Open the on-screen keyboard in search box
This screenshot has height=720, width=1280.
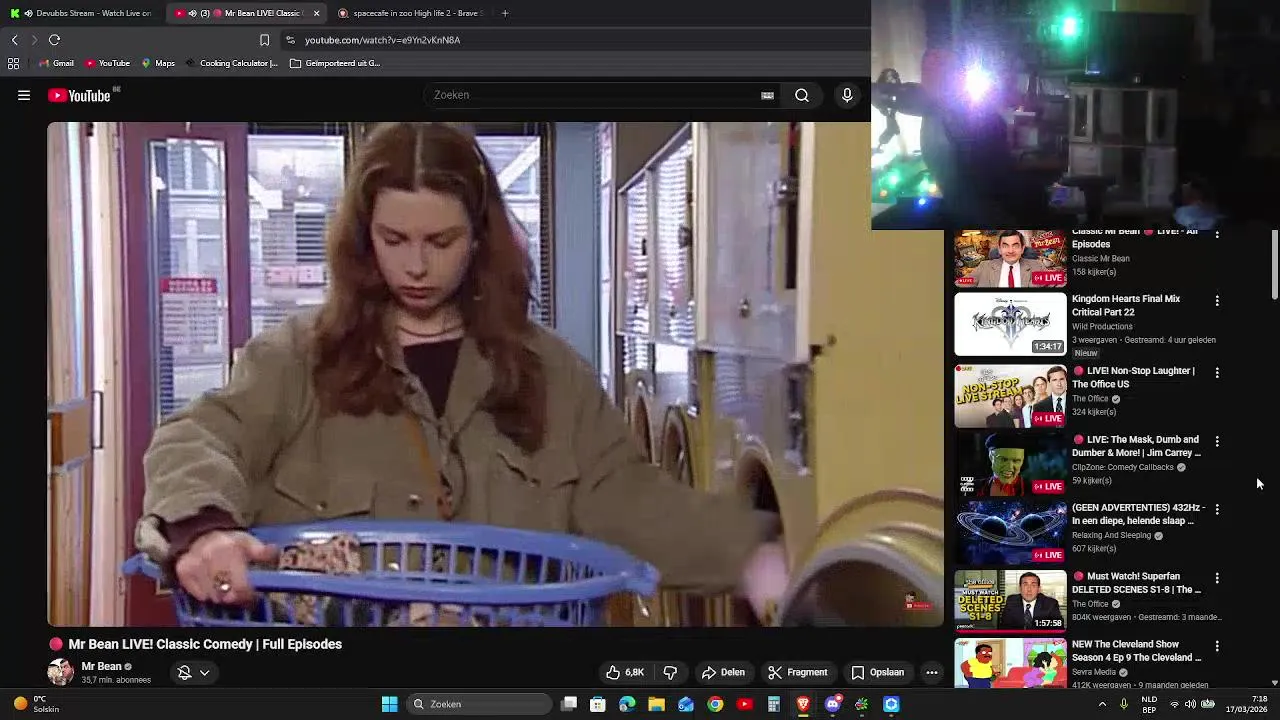tap(767, 95)
